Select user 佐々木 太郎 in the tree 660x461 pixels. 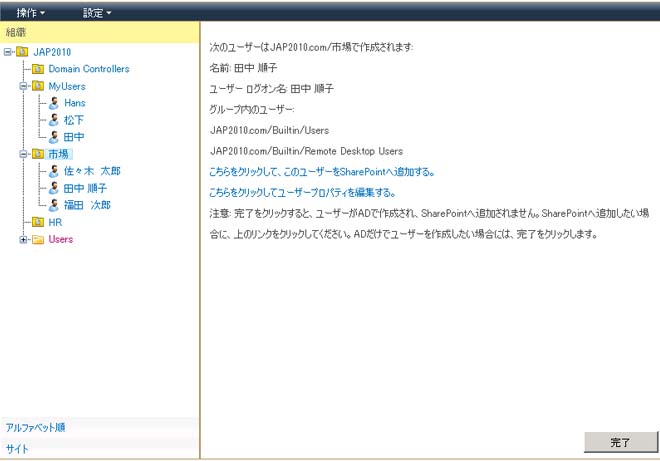tap(92, 171)
